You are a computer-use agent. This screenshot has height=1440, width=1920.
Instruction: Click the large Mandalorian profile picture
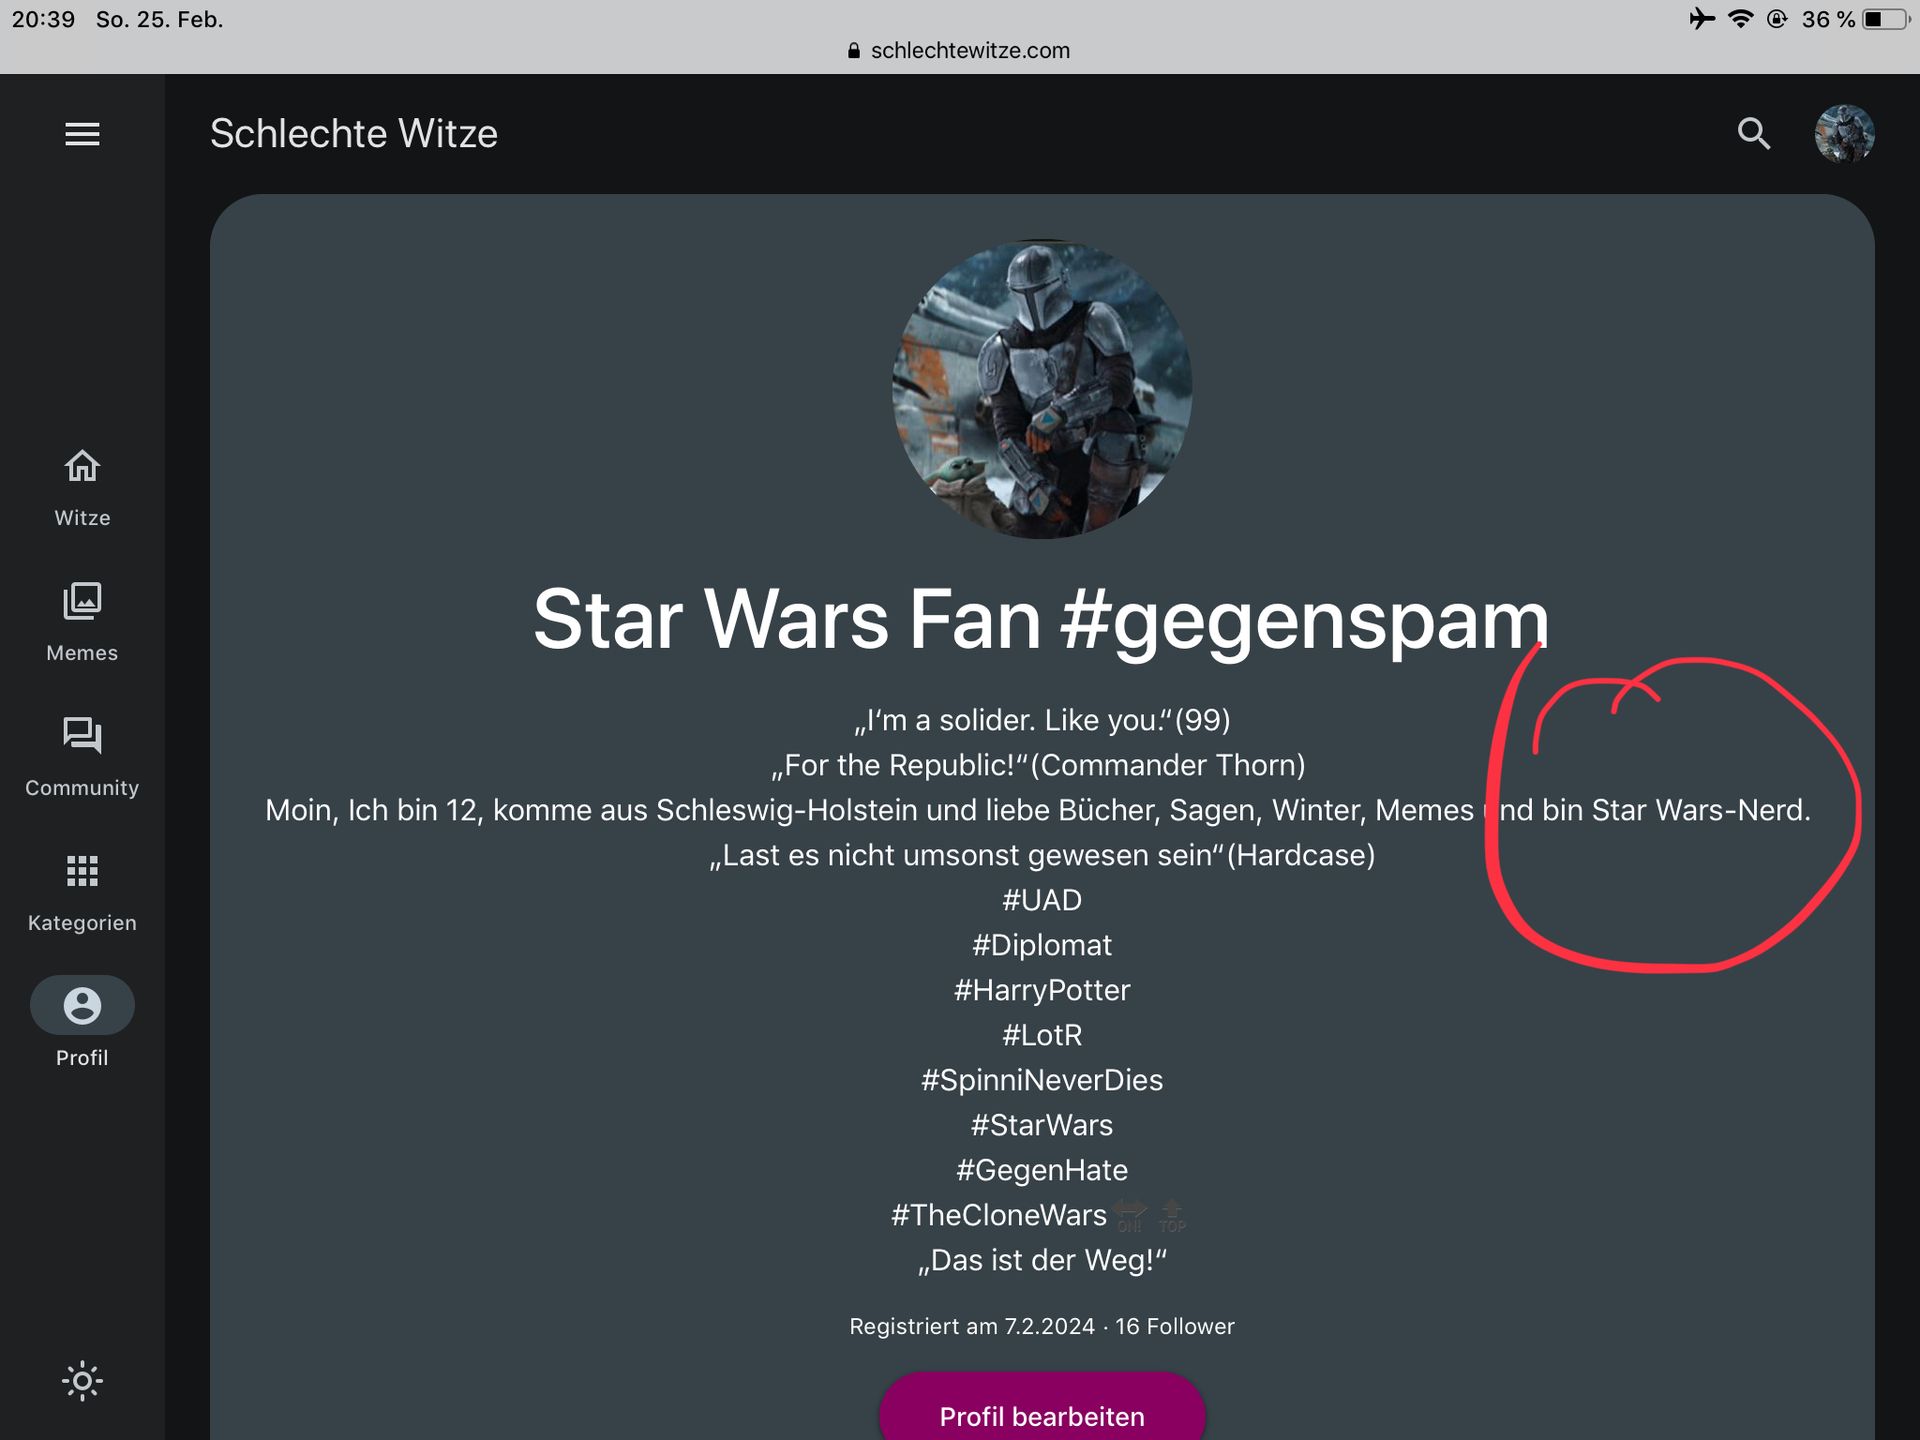pos(1042,389)
